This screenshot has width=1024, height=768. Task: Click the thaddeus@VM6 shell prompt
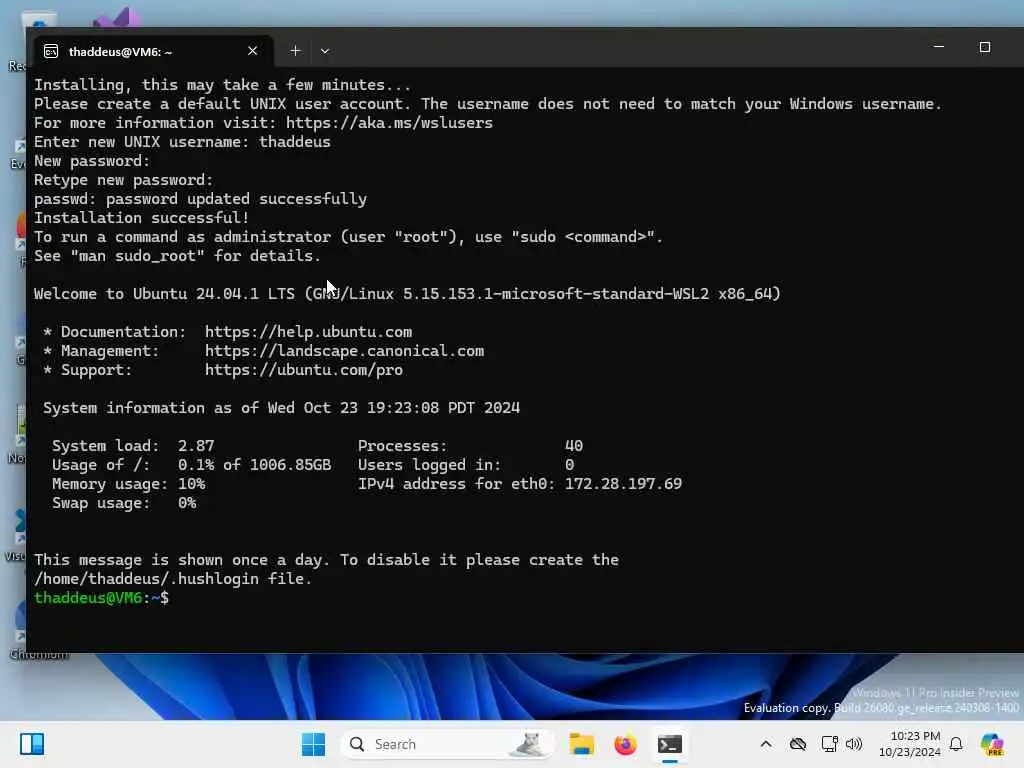(x=101, y=598)
